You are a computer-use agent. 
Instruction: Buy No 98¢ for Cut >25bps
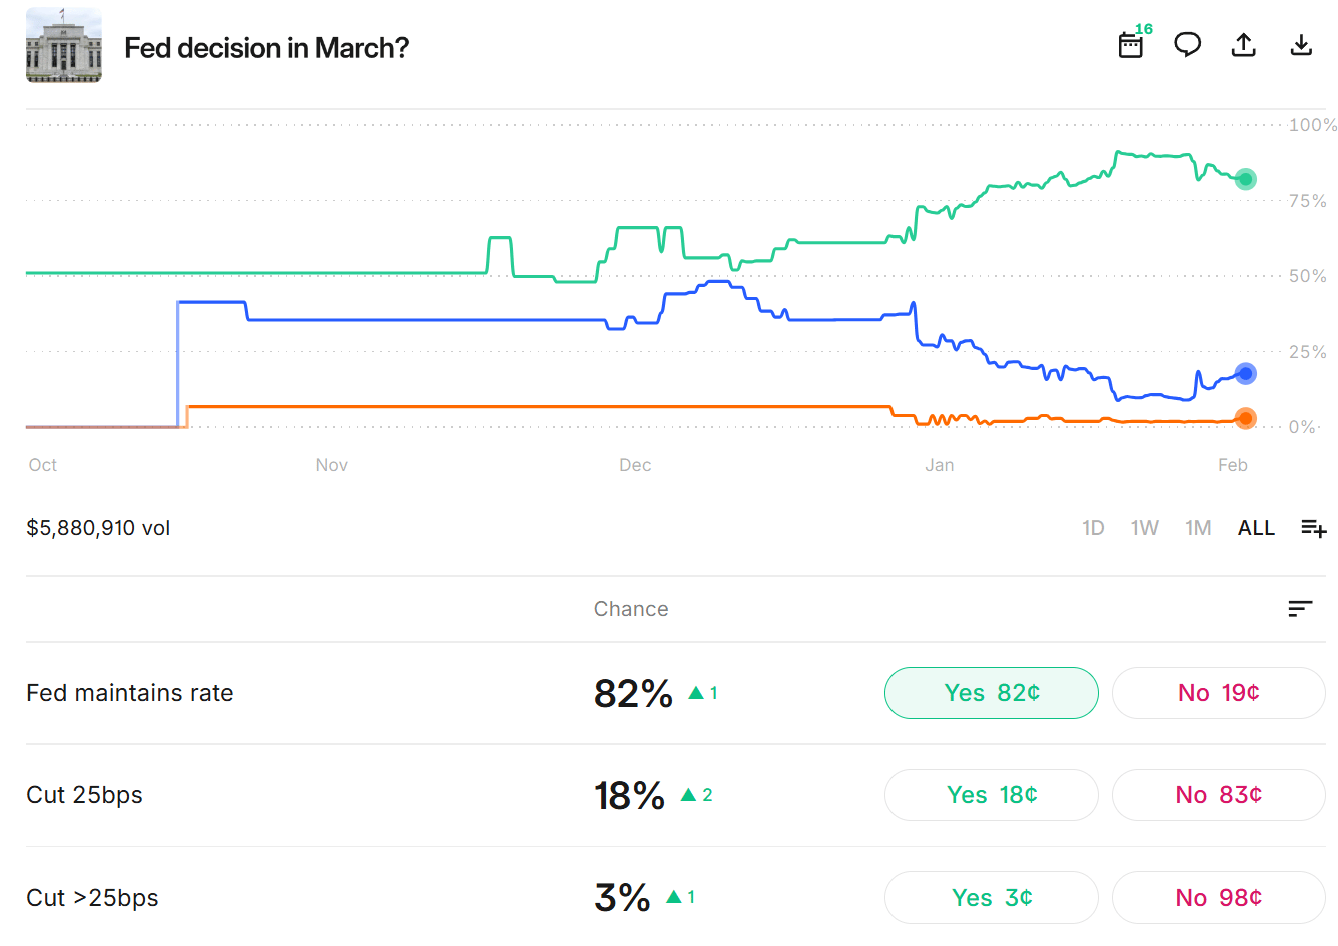tap(1218, 897)
